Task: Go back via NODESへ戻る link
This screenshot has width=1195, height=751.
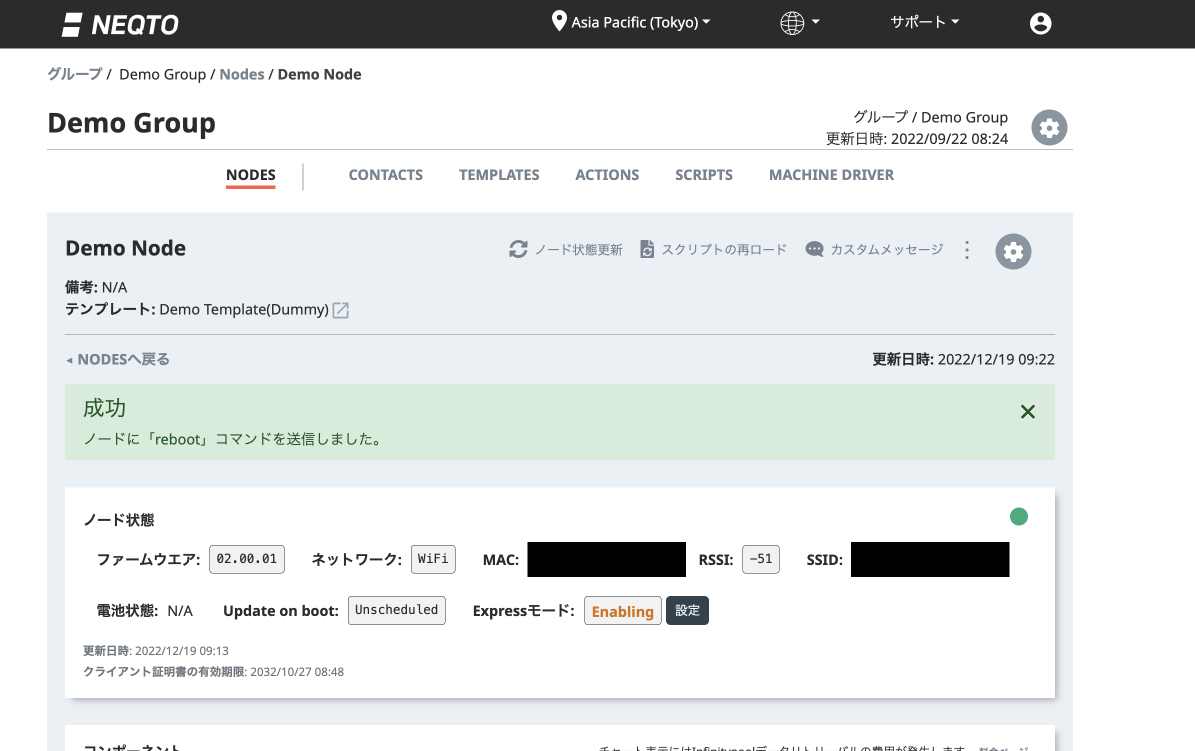Action: coord(118,359)
